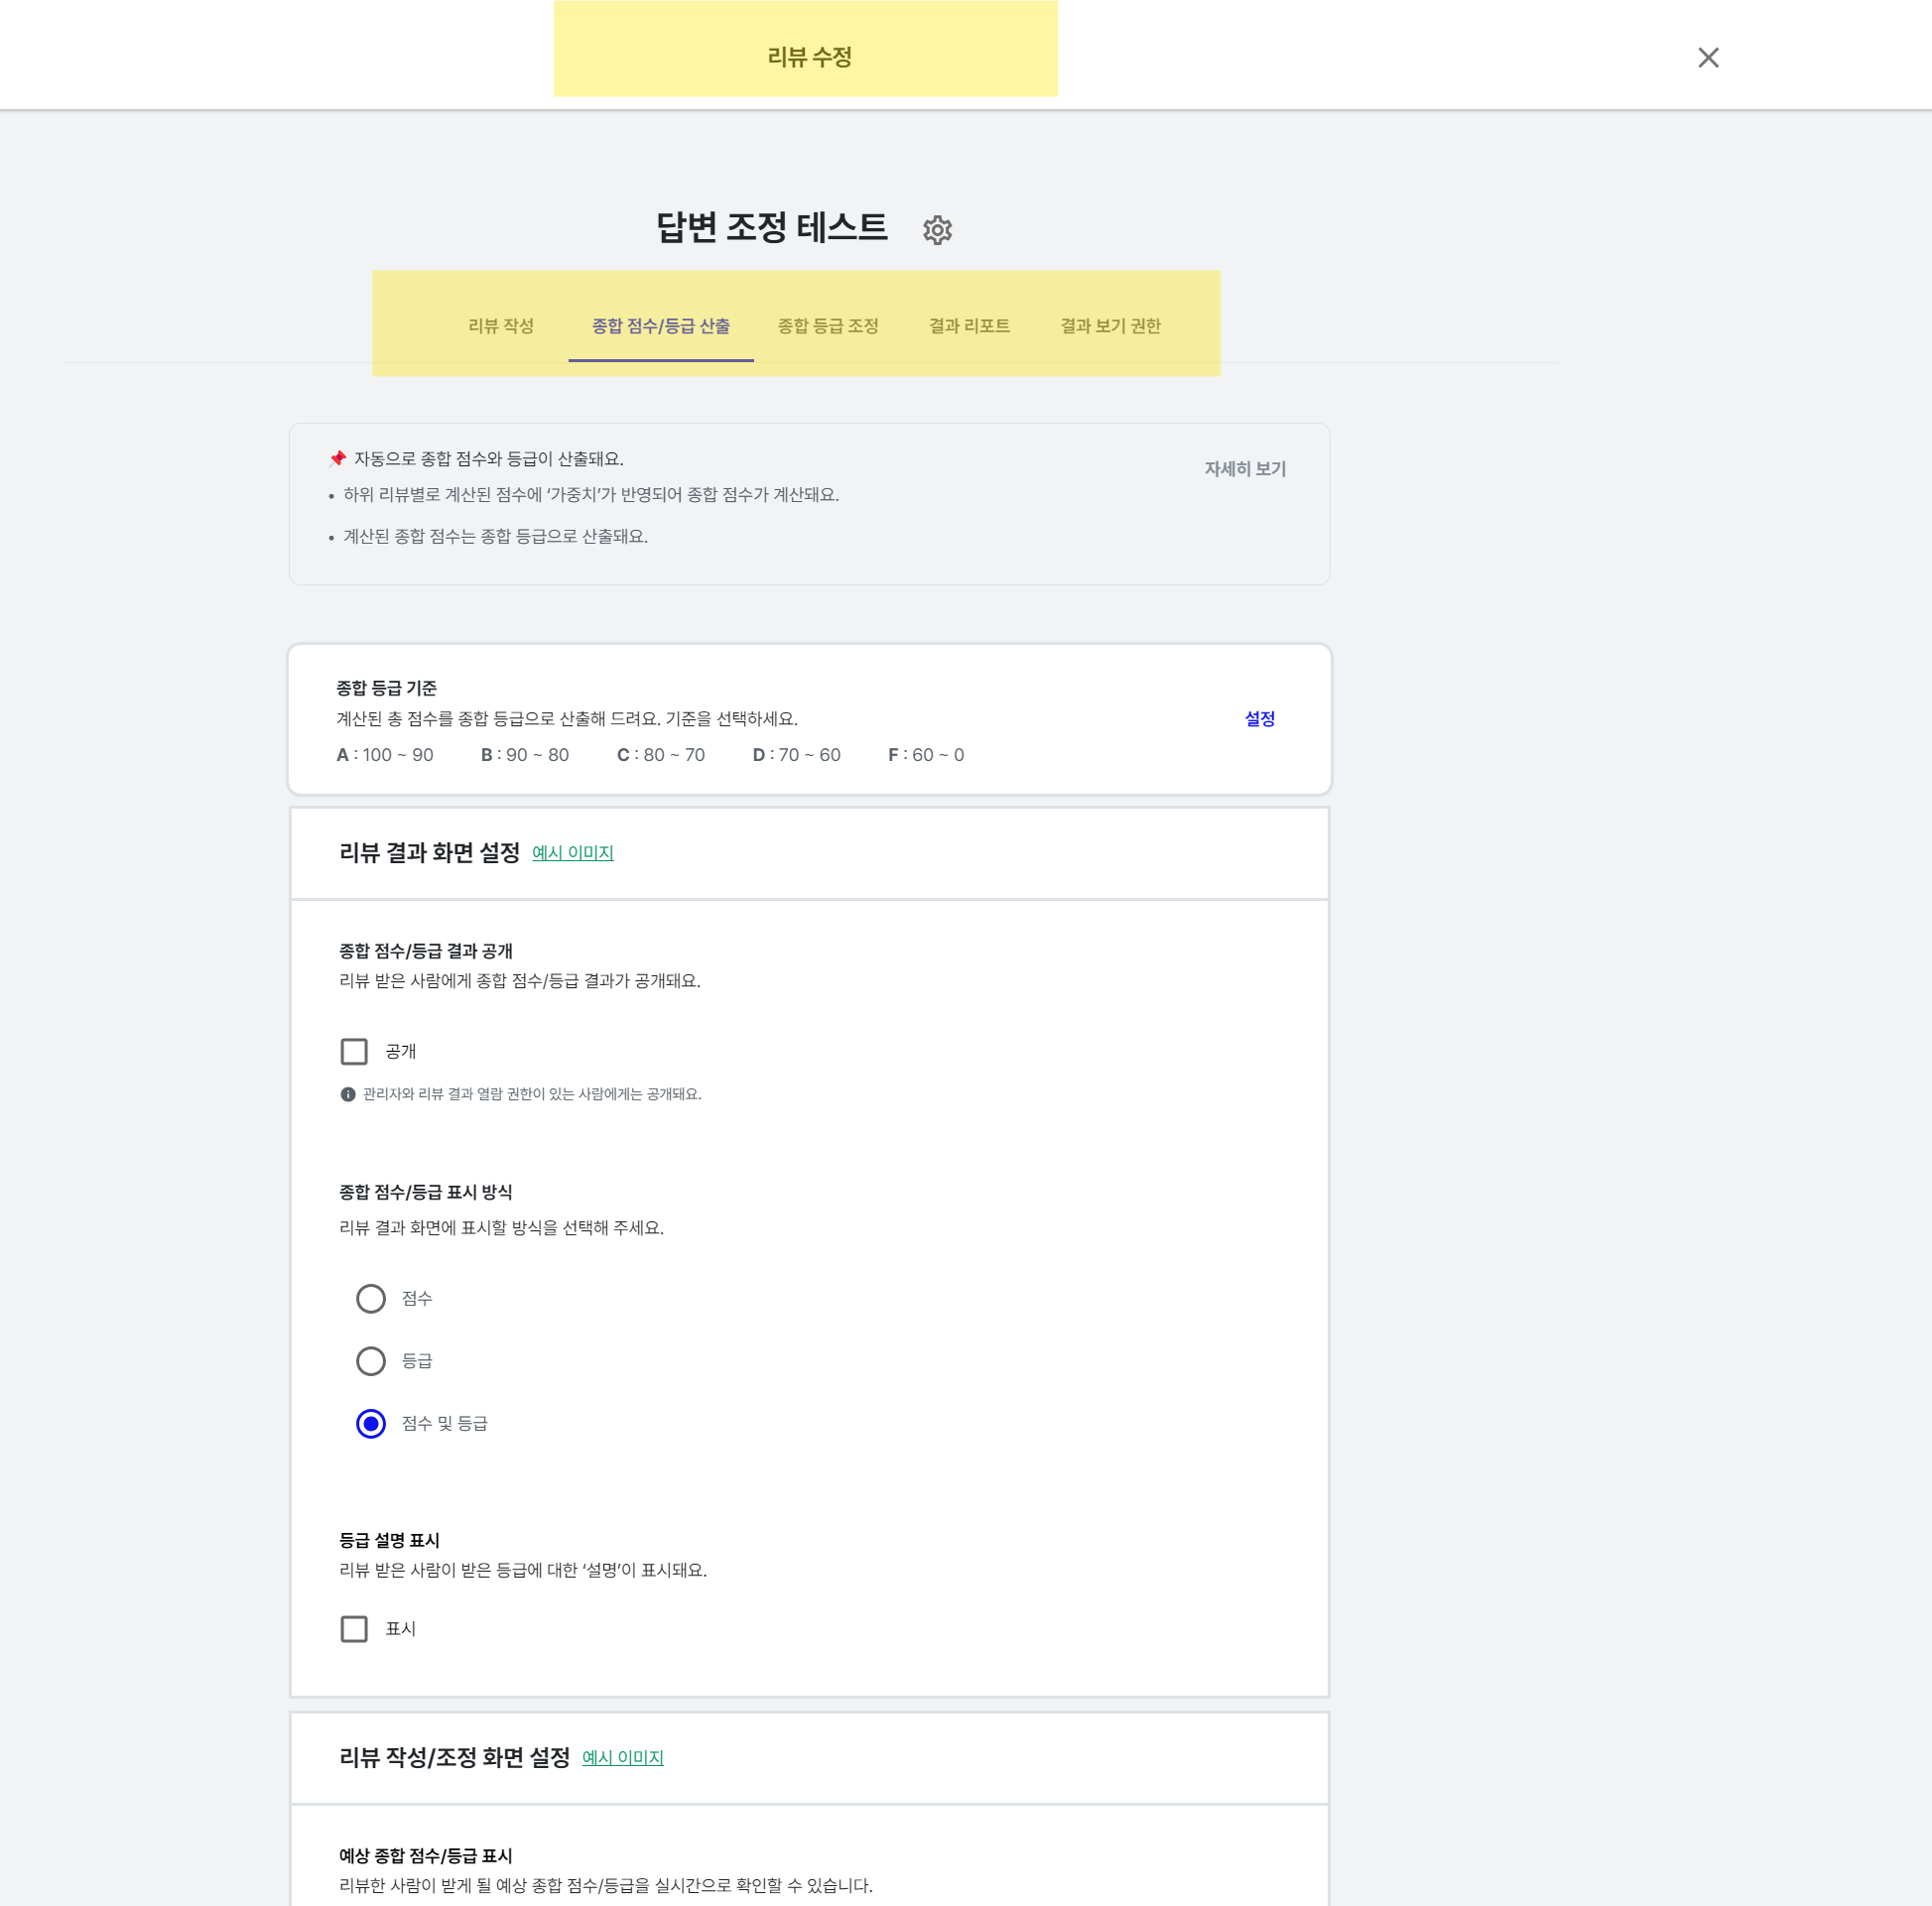Select the 점수 및 등급 radio button

click(x=371, y=1423)
